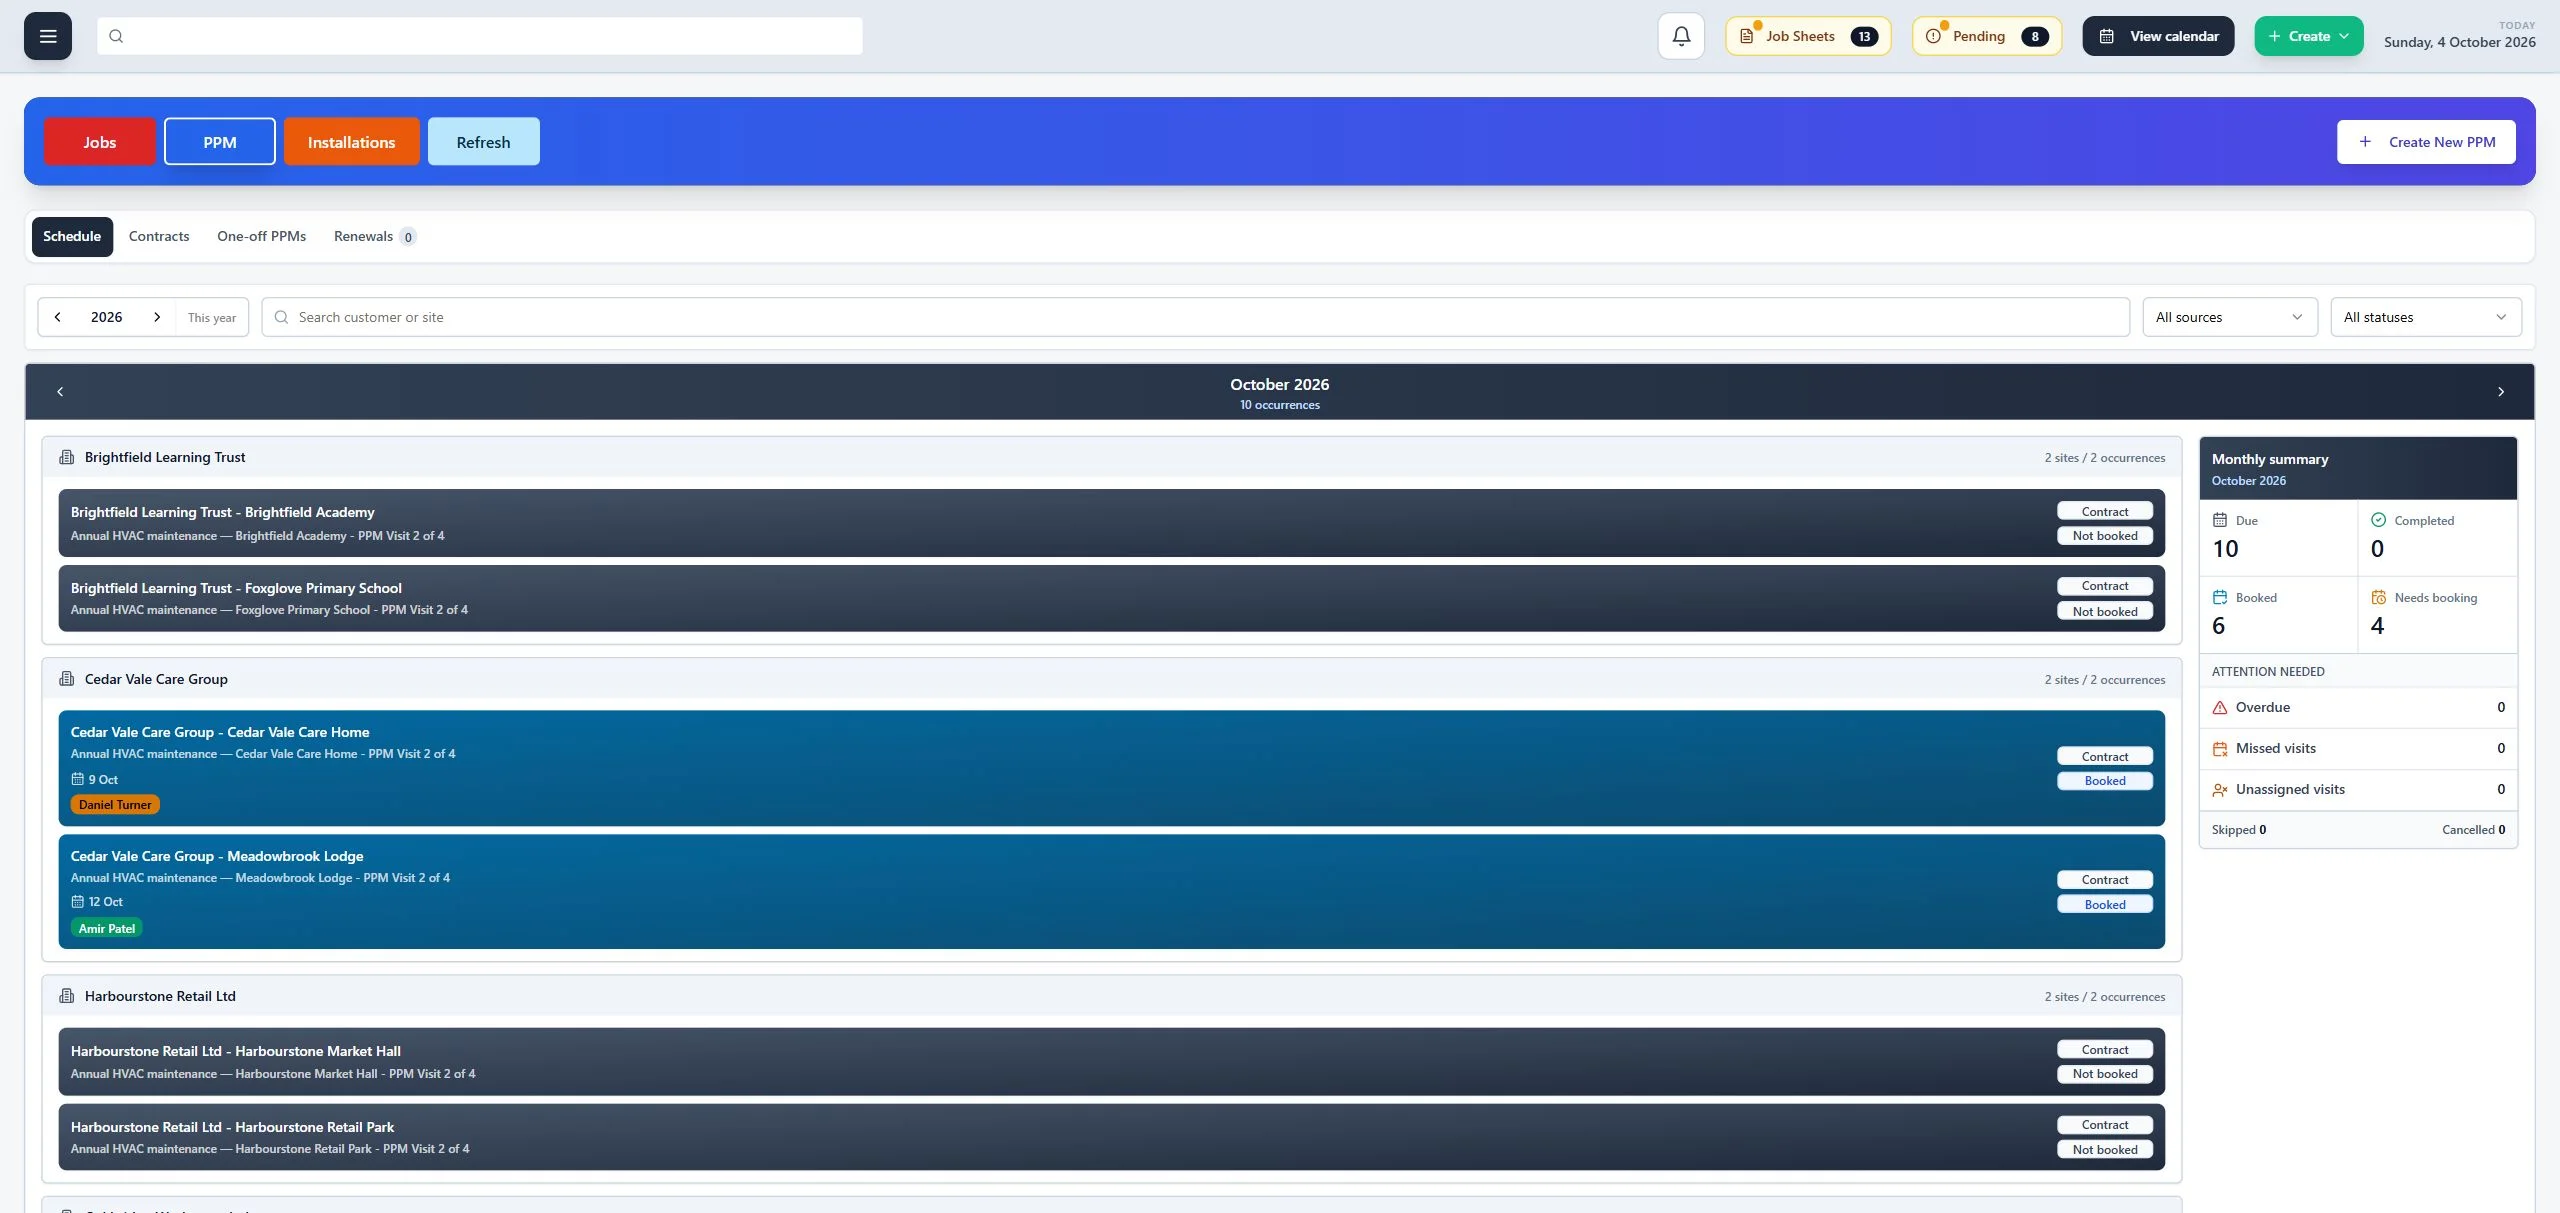Click Not booked badge on Harbourstone Retail Park
This screenshot has height=1213, width=2560.
tap(2105, 1150)
